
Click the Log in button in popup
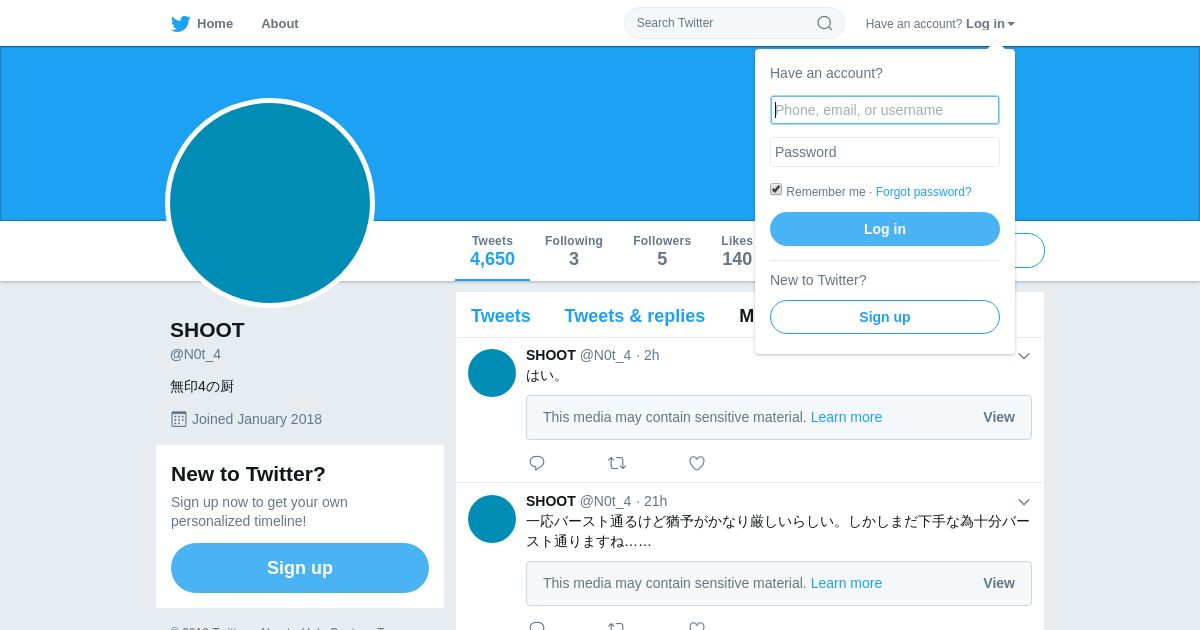885,229
